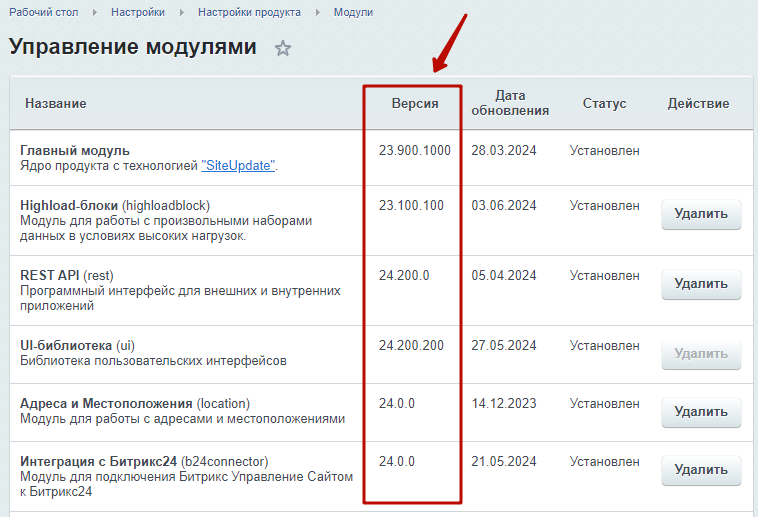Select the Версия column header

(x=415, y=104)
